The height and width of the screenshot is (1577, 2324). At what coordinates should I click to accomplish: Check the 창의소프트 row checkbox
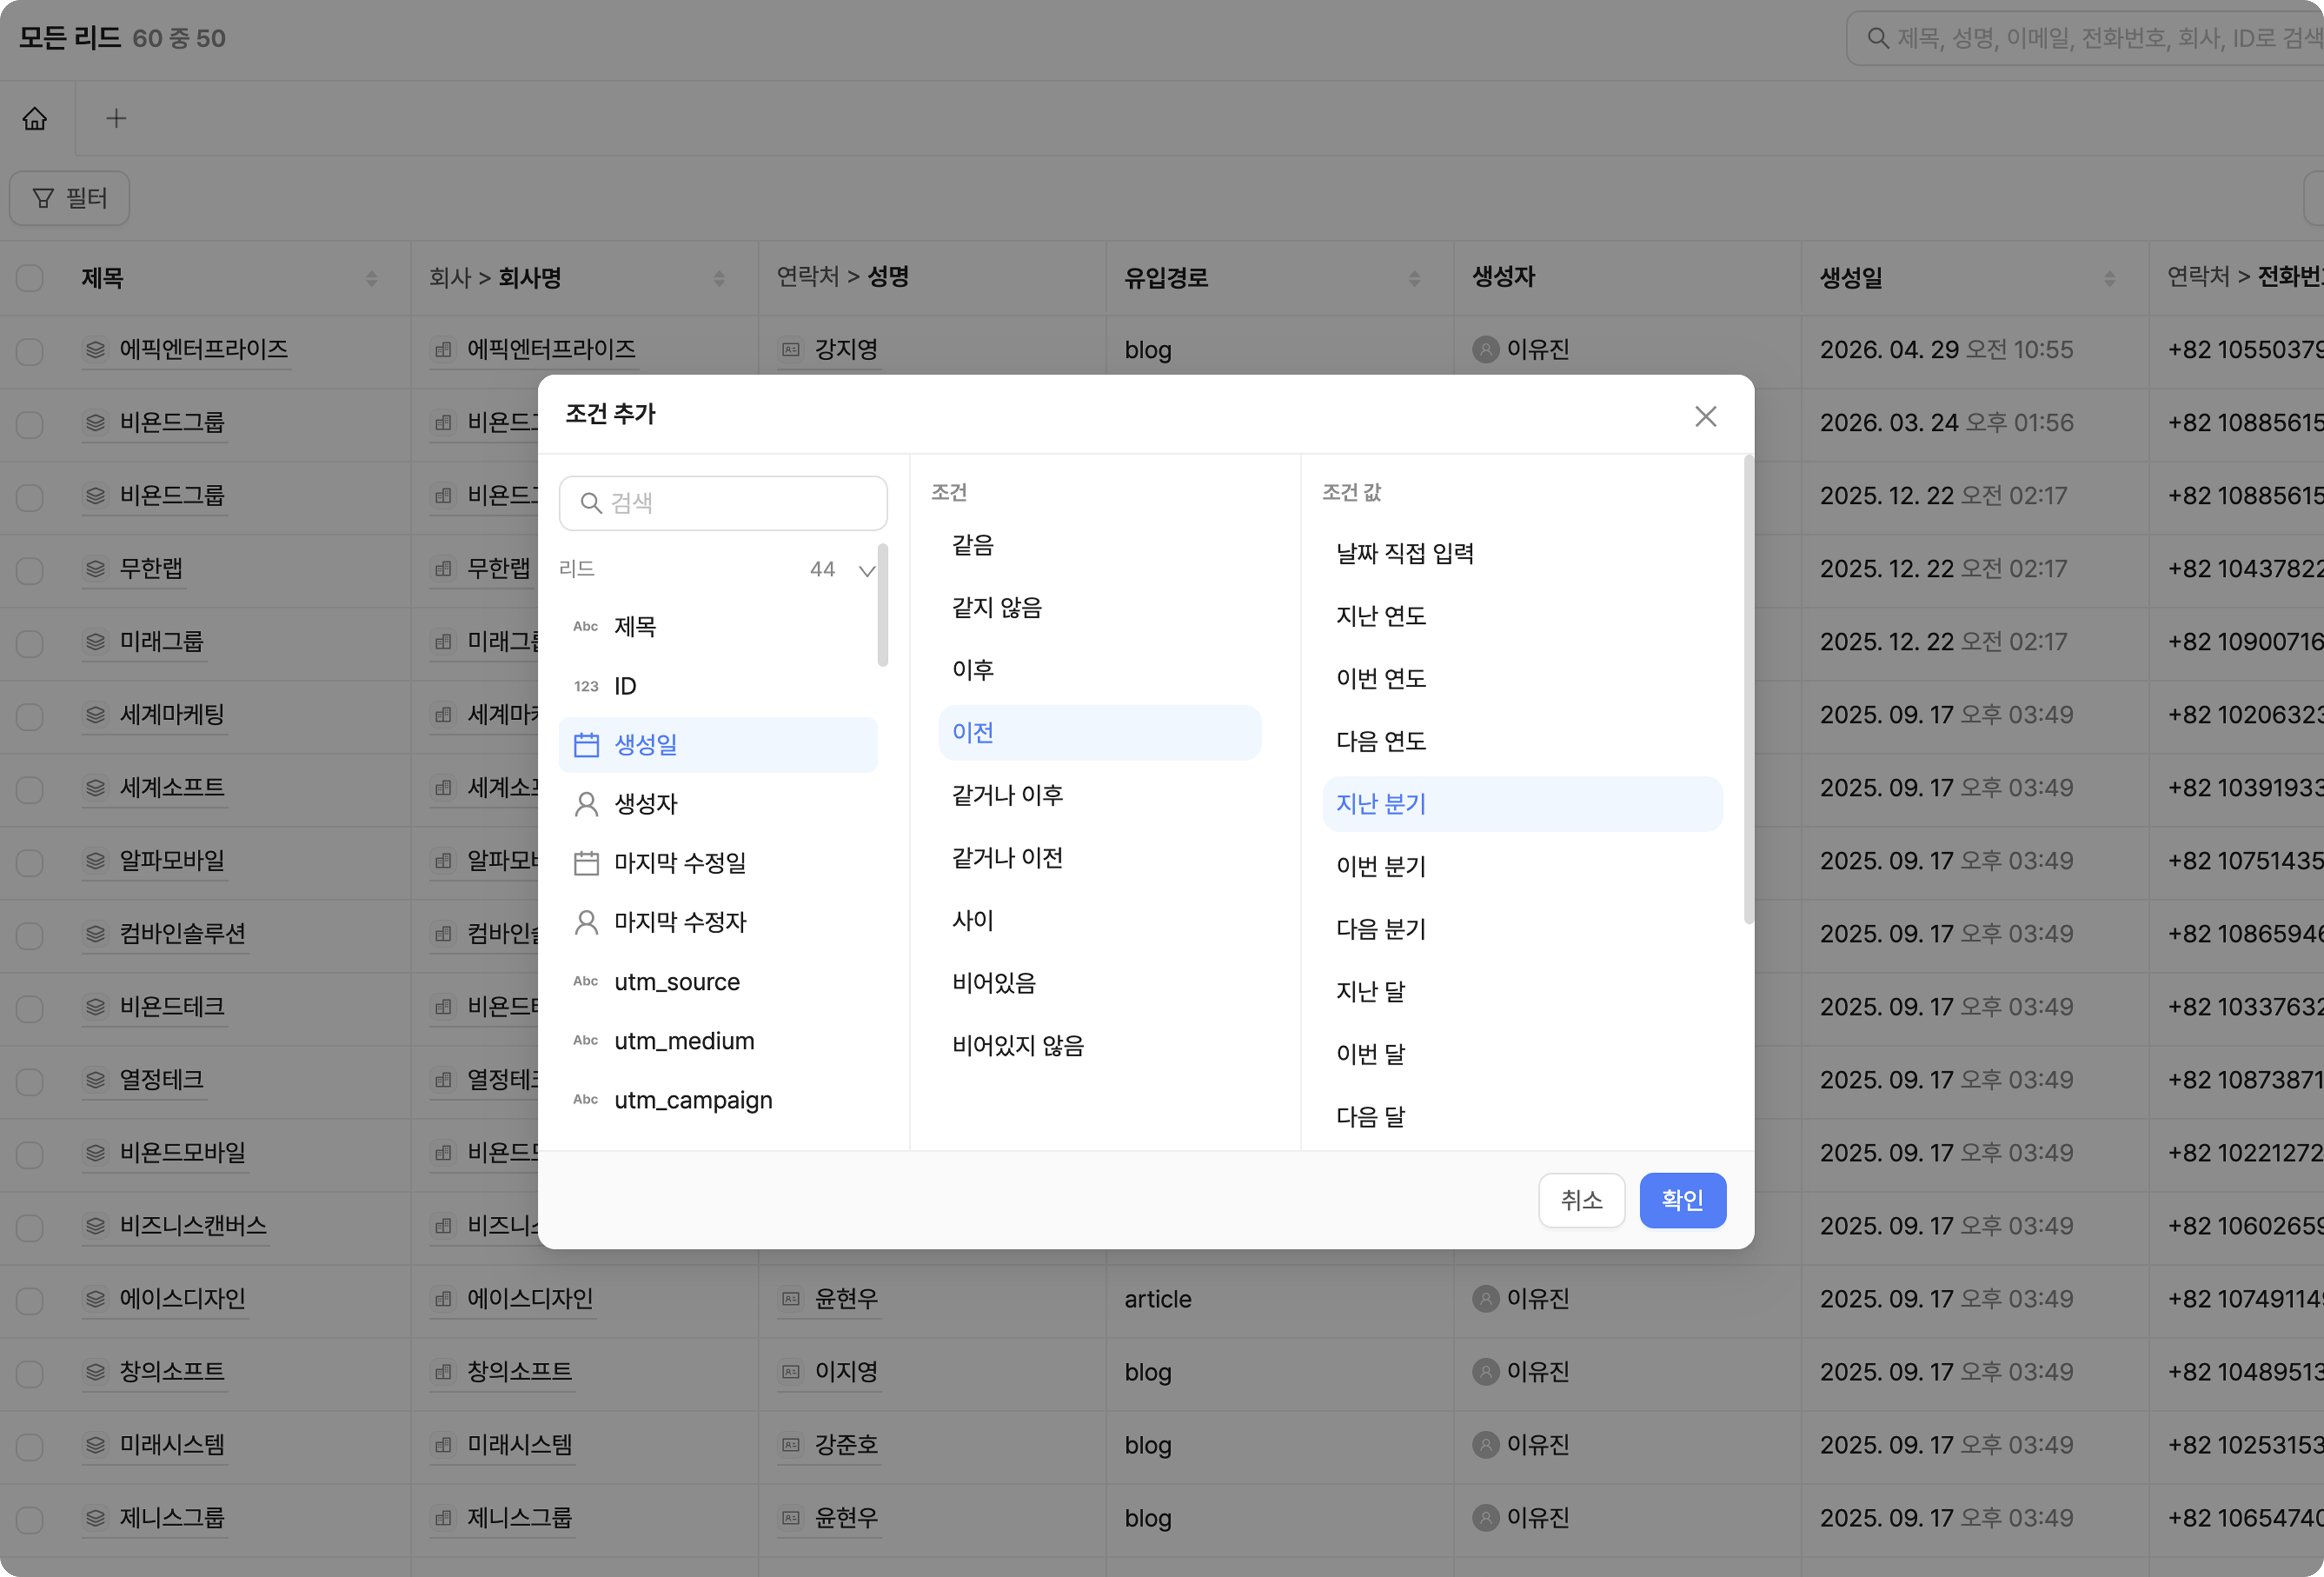(x=30, y=1373)
